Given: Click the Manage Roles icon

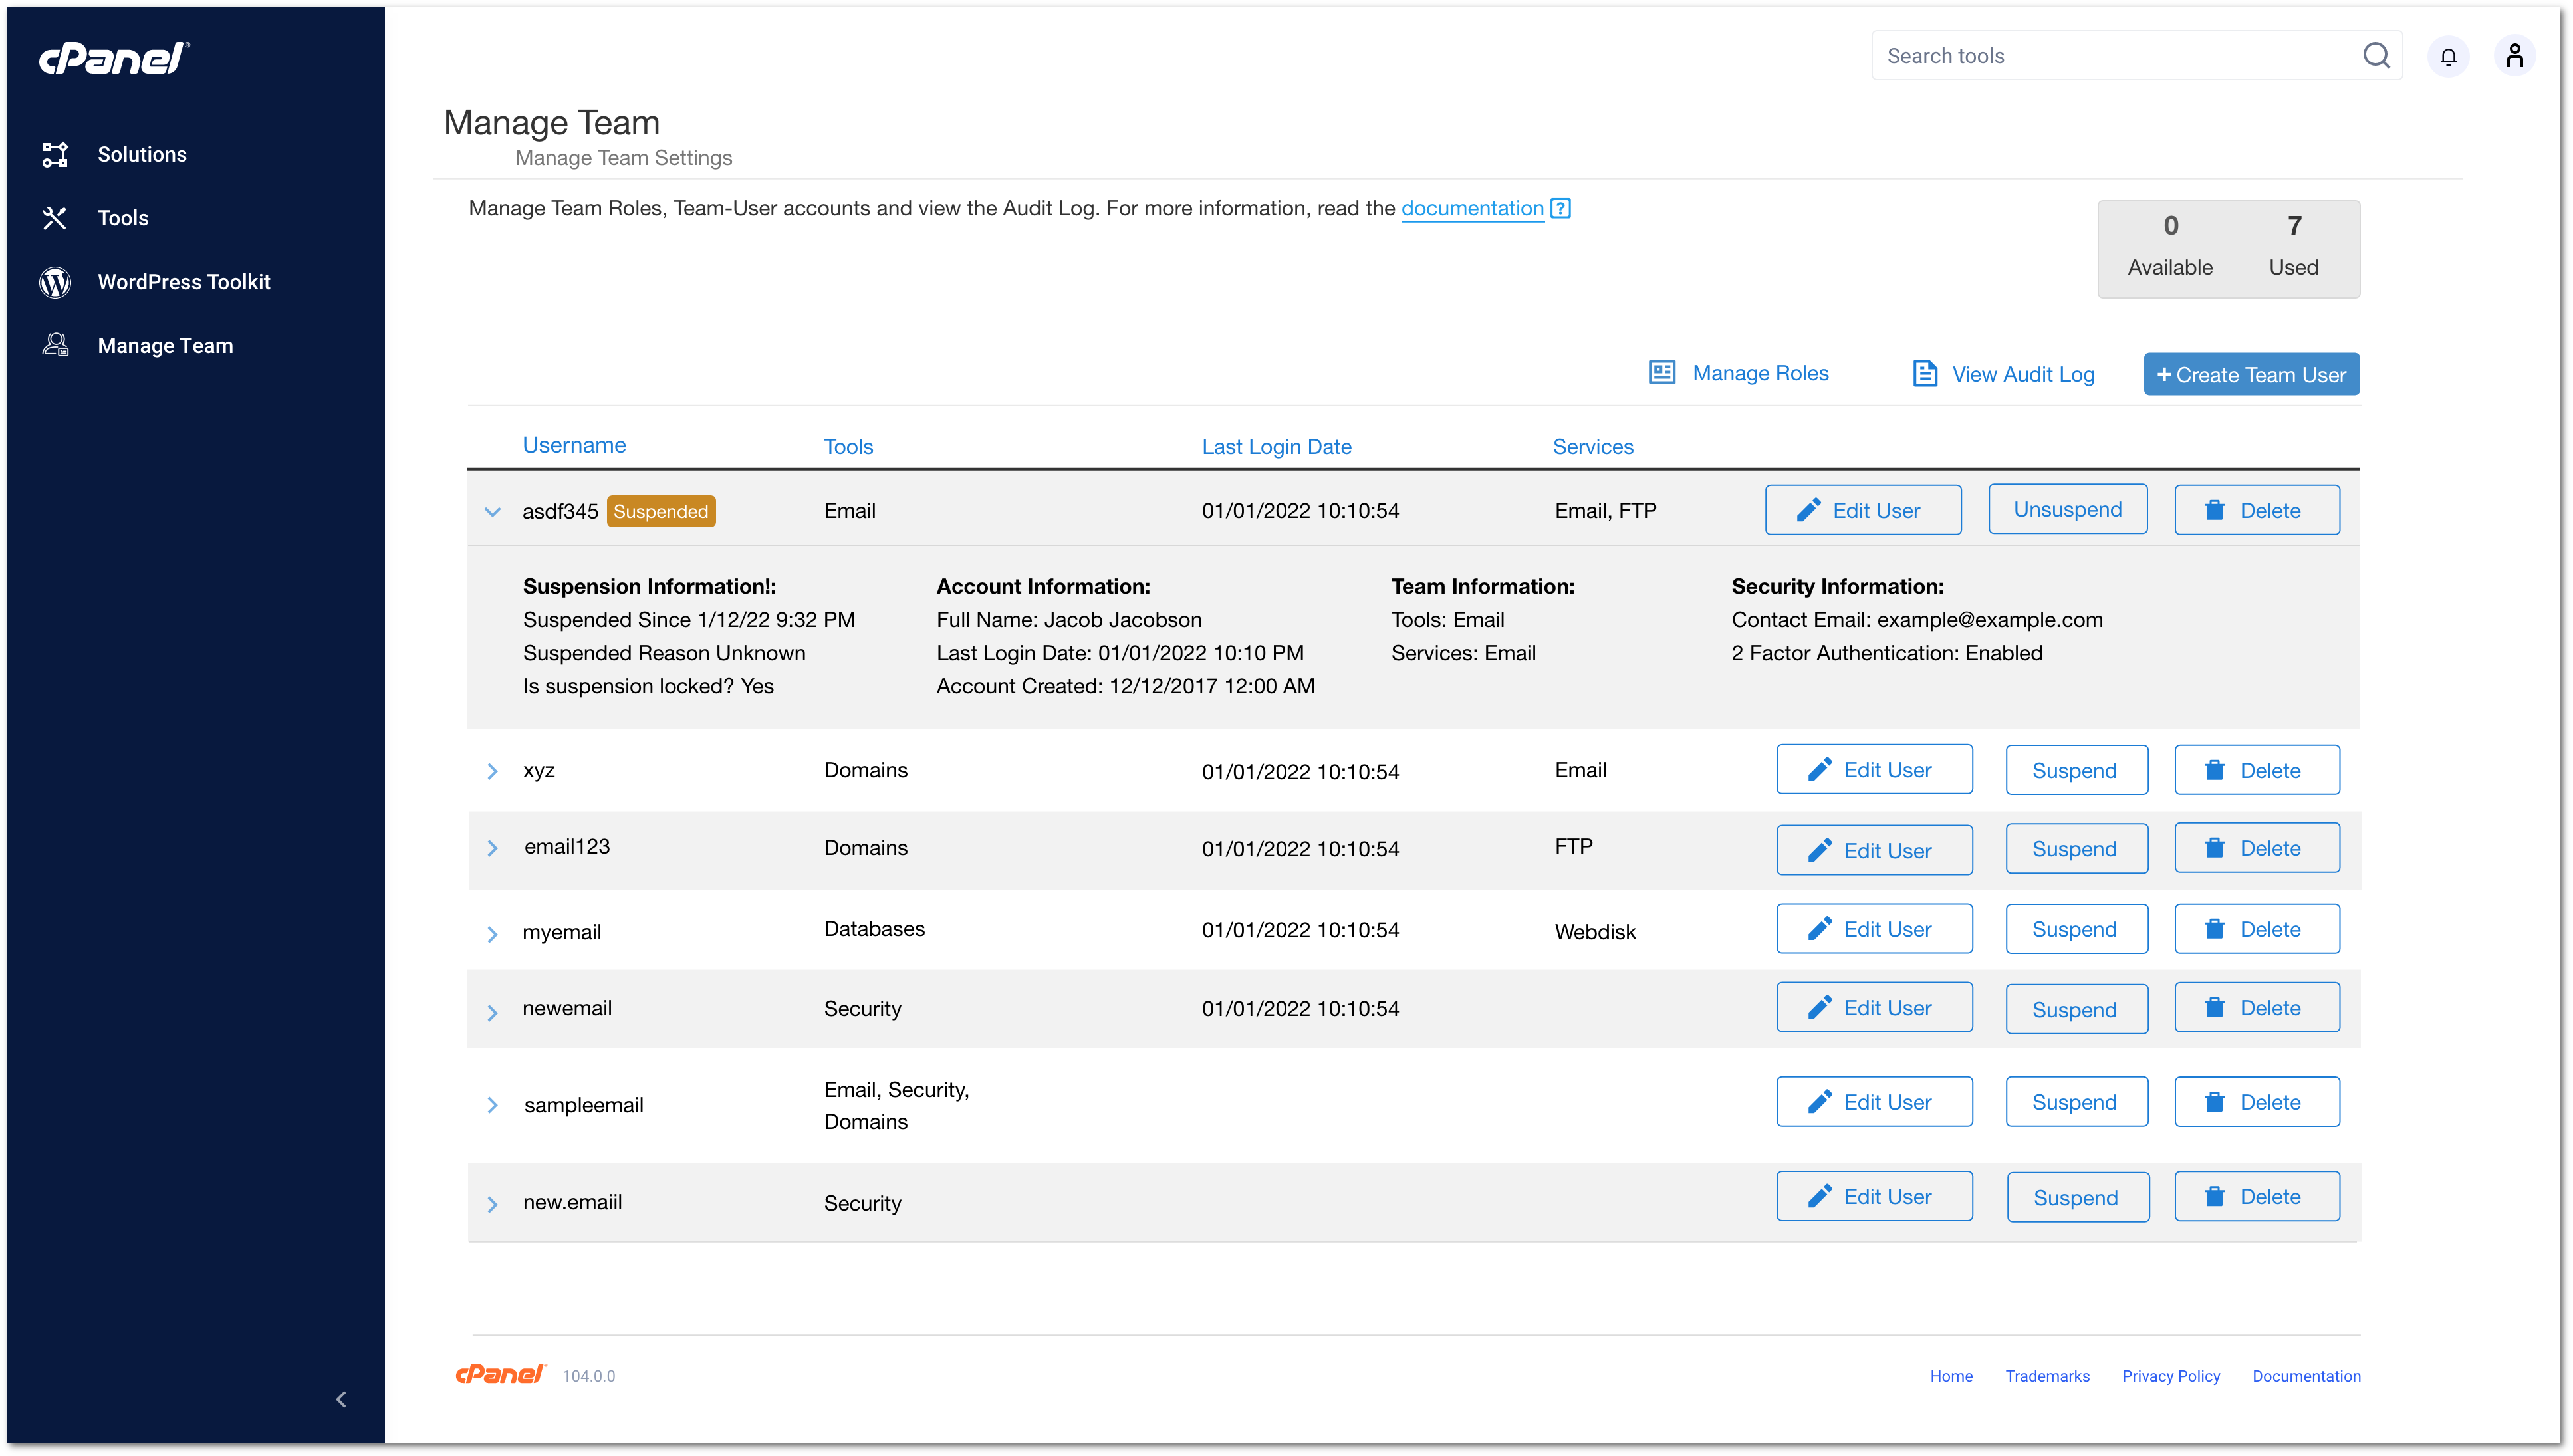Looking at the screenshot, I should pos(1661,372).
